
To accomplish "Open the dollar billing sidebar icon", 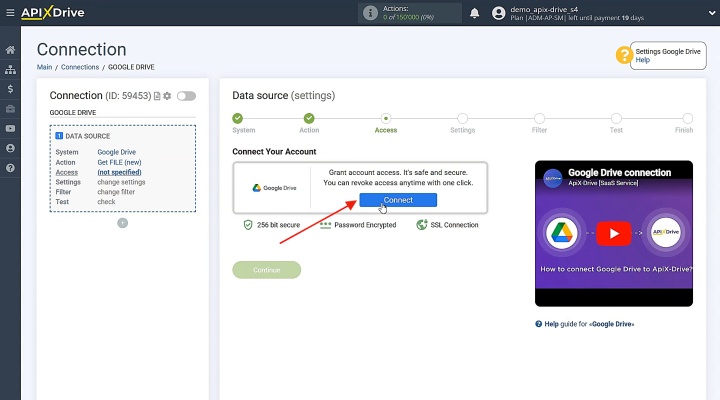I will coord(10,89).
